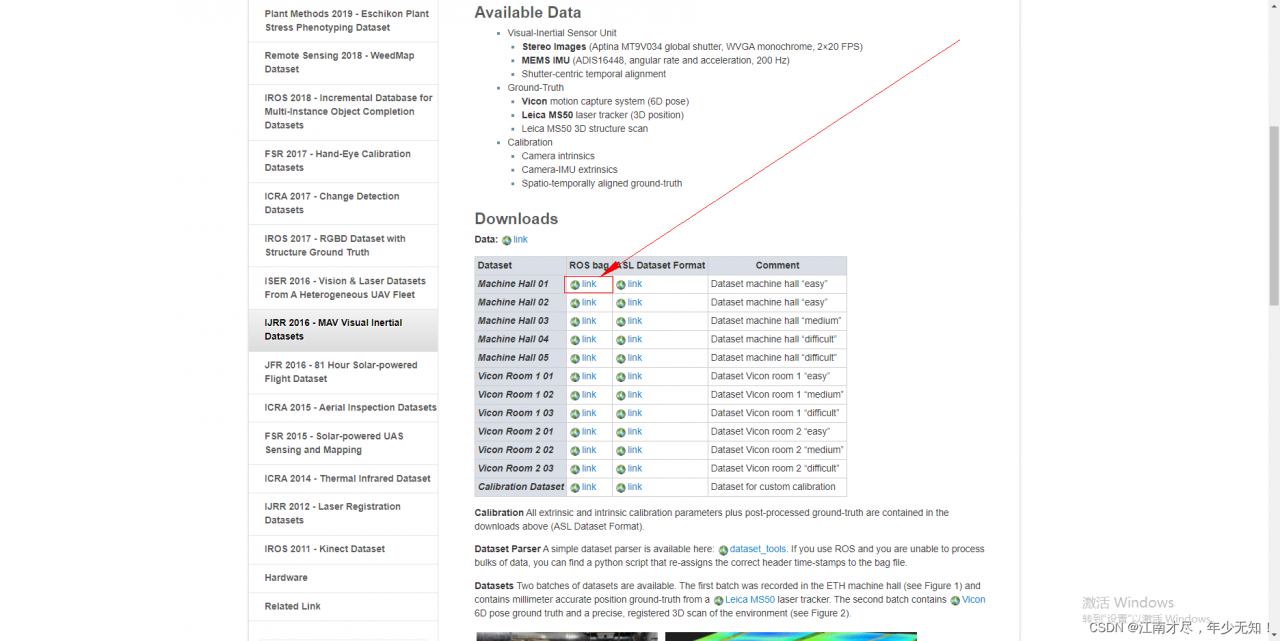Screen dimensions: 1280x641
Task: Open ICRA 2017 Change Detection Datasets
Action: point(343,203)
